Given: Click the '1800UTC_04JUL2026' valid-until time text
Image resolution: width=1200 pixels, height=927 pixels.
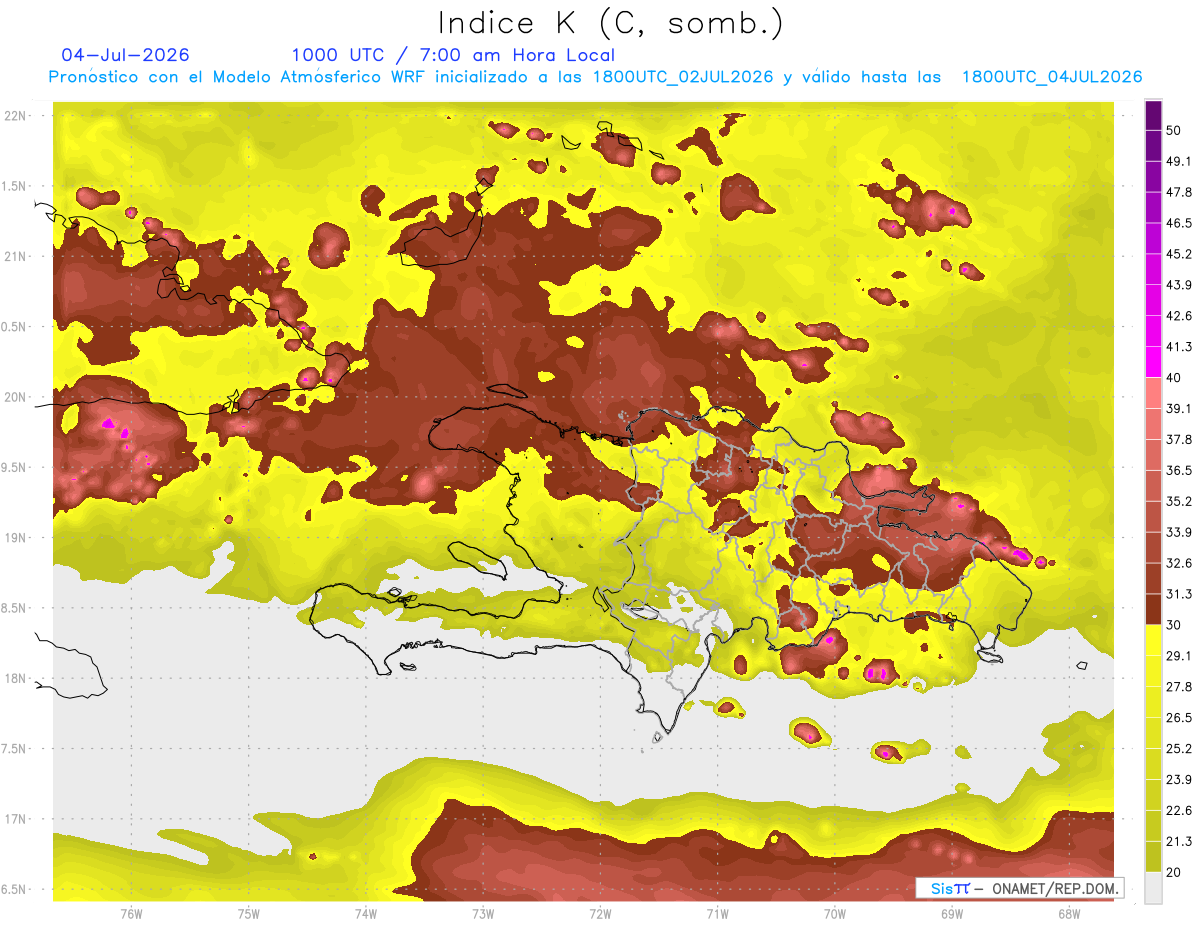Looking at the screenshot, I should (1052, 77).
